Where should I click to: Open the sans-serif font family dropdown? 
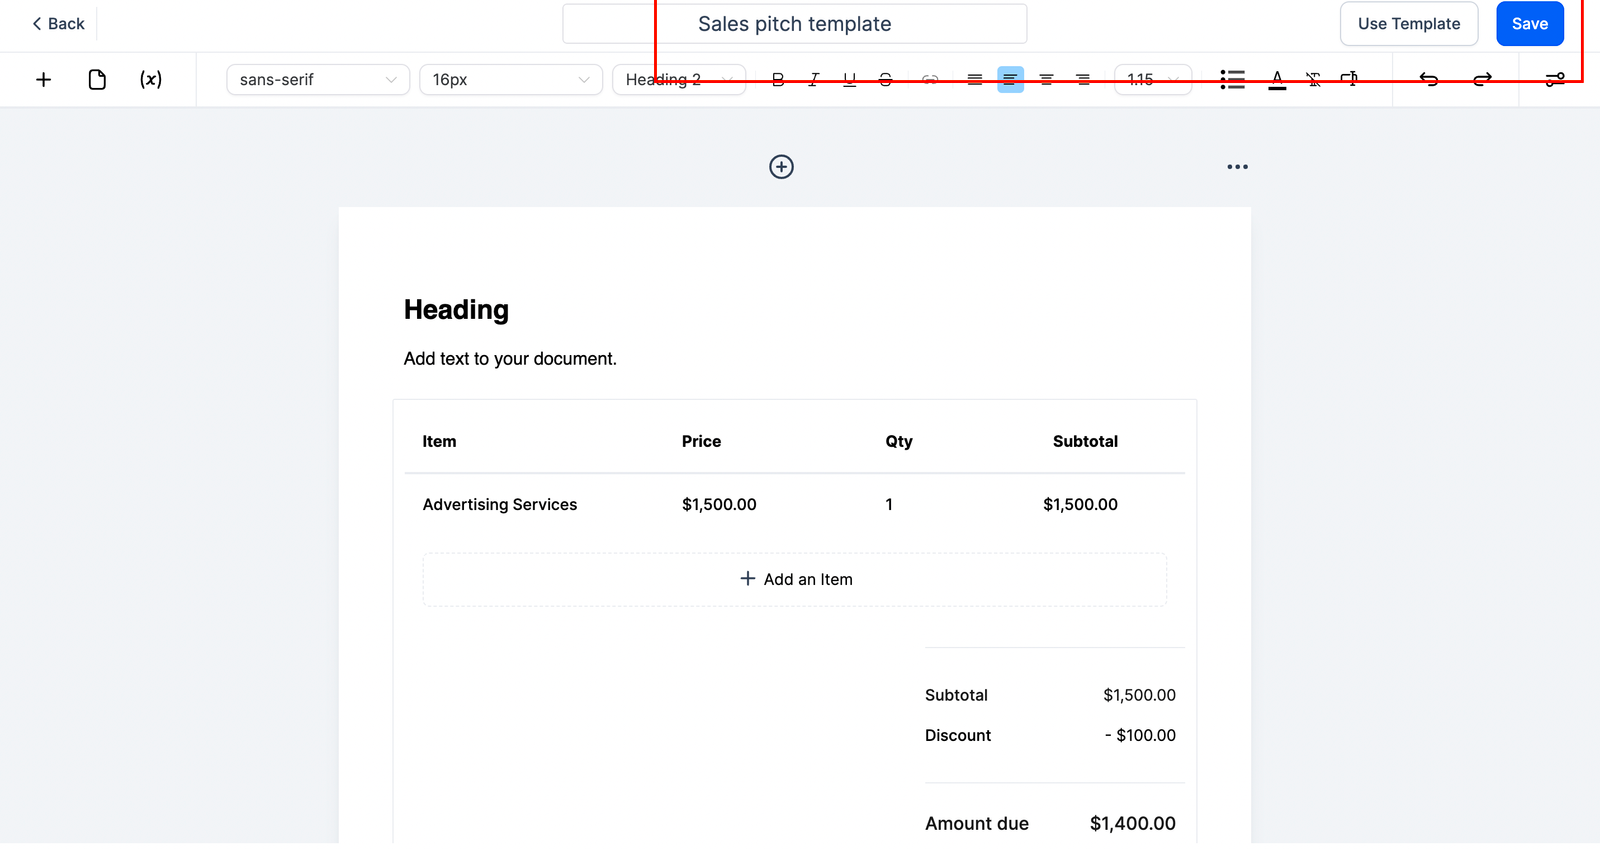point(318,80)
